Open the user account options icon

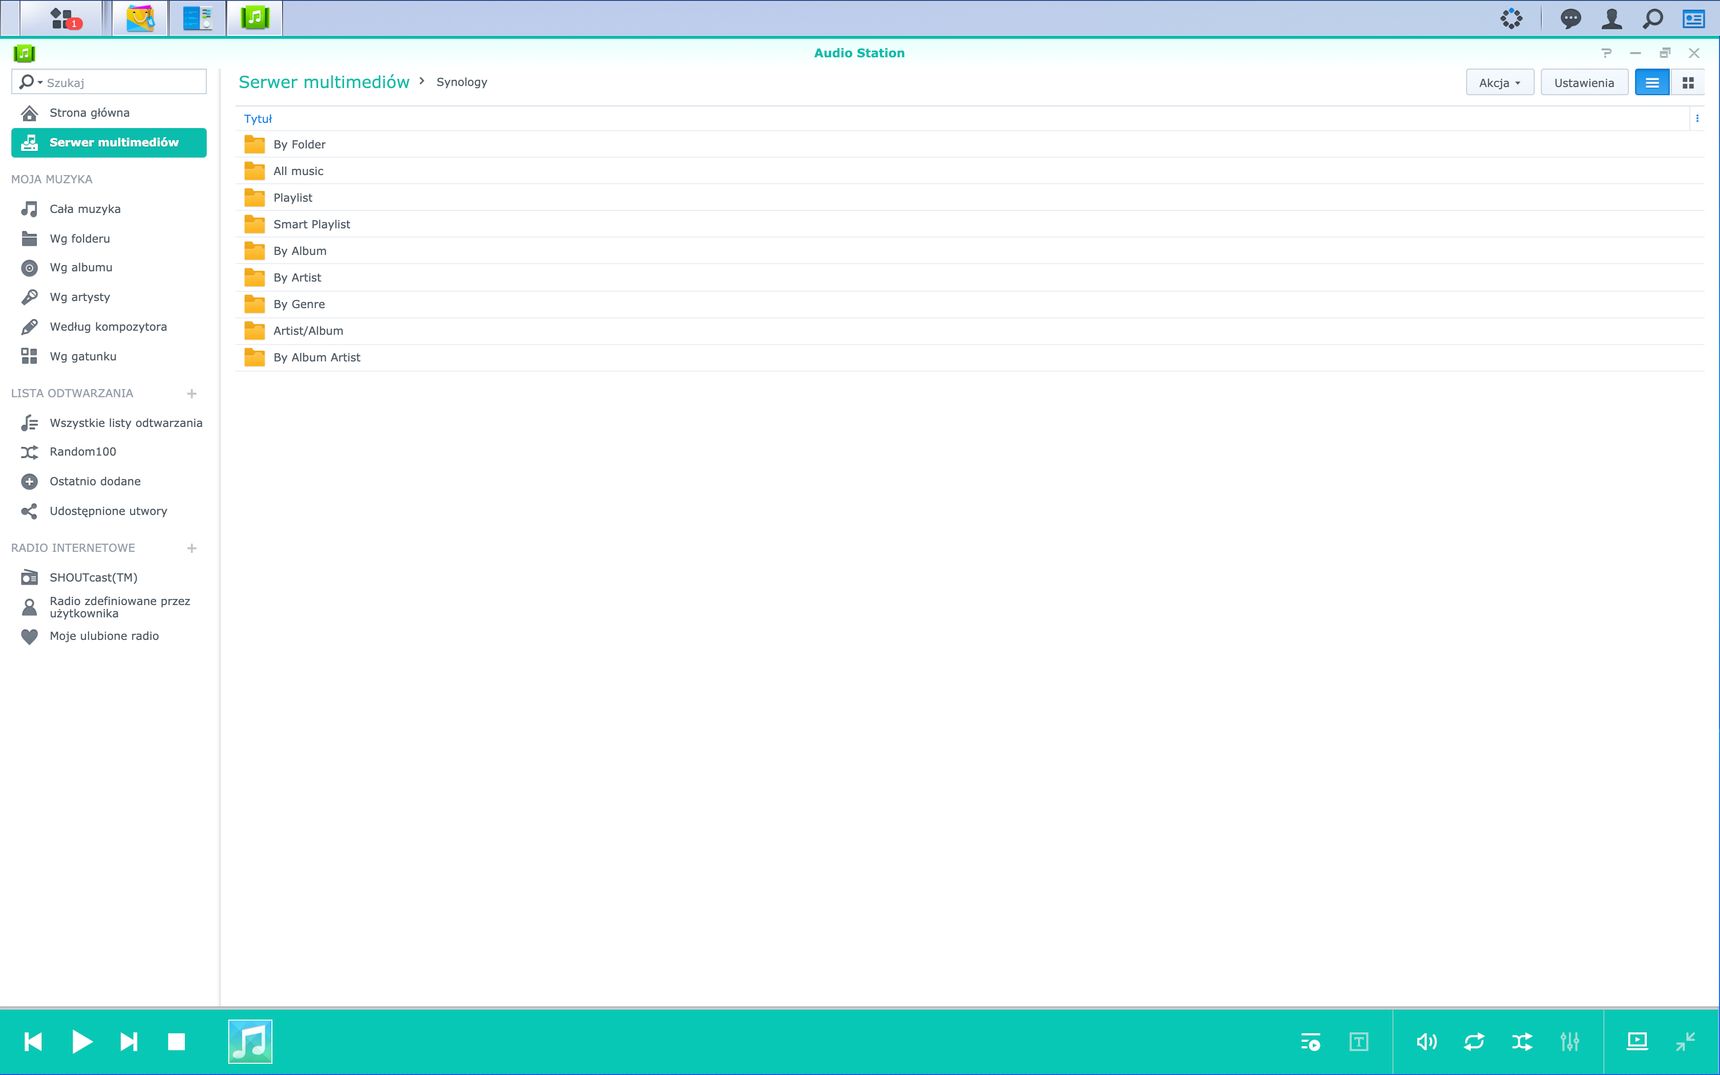pos(1612,18)
